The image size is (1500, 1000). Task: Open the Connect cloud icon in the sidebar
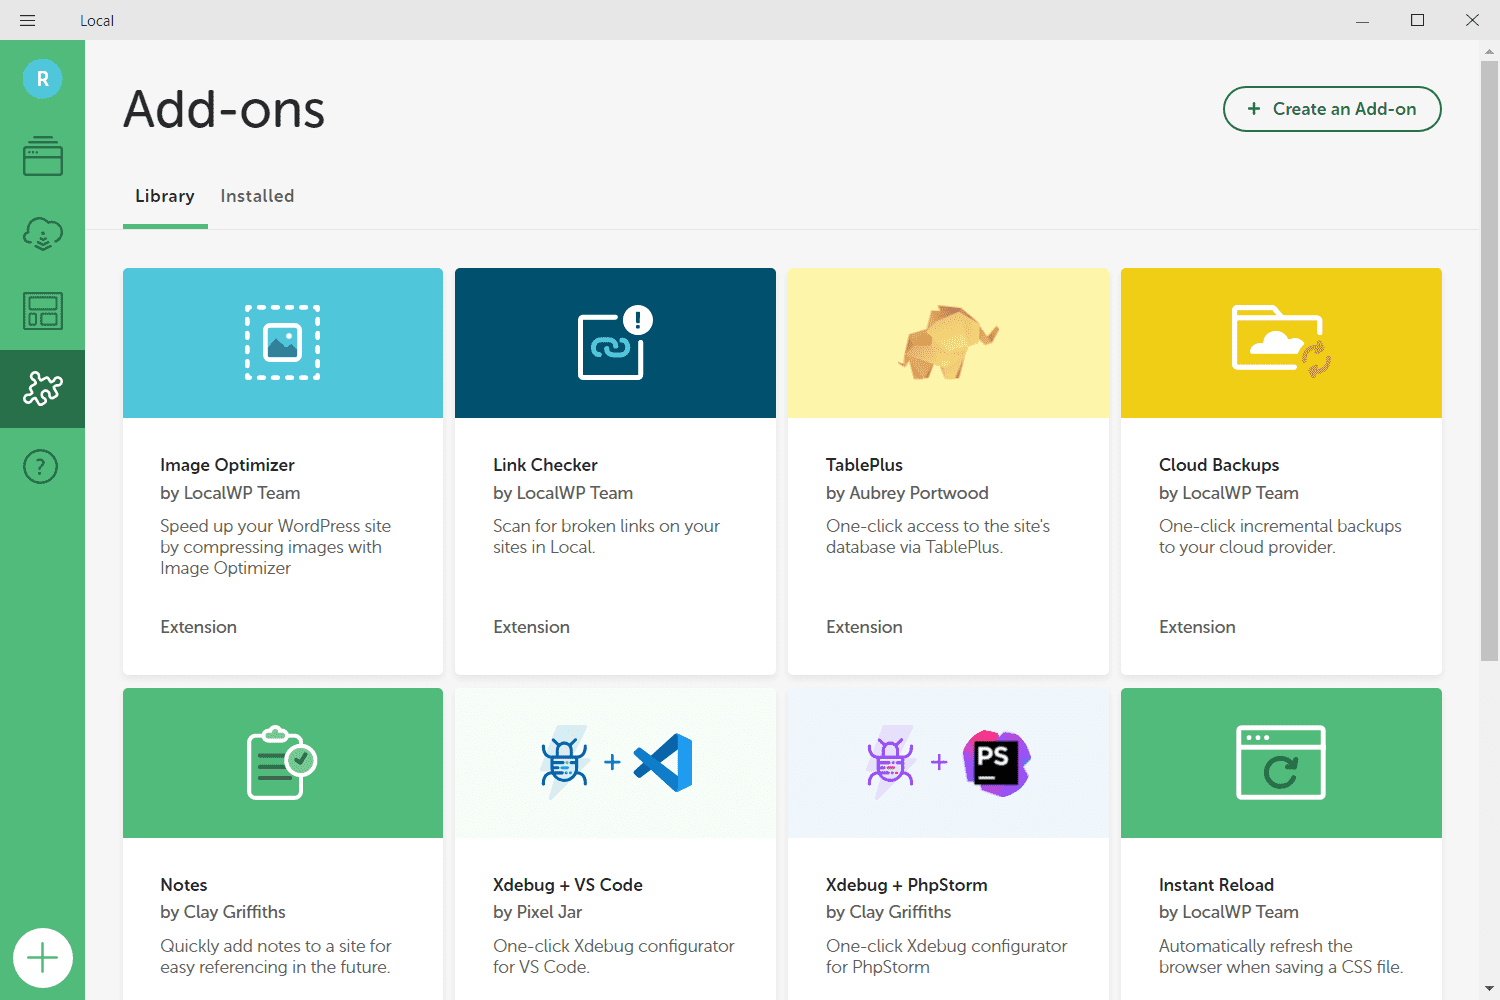point(42,234)
